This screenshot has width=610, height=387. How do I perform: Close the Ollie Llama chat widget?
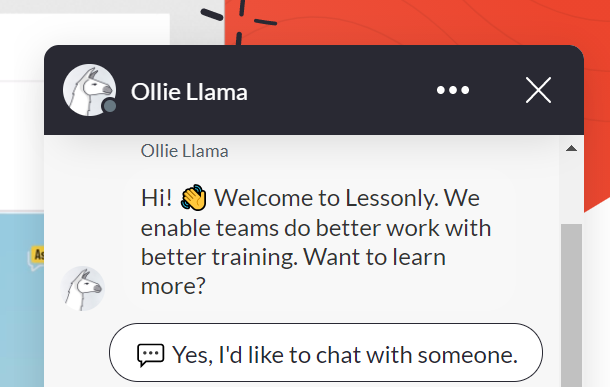[x=538, y=90]
